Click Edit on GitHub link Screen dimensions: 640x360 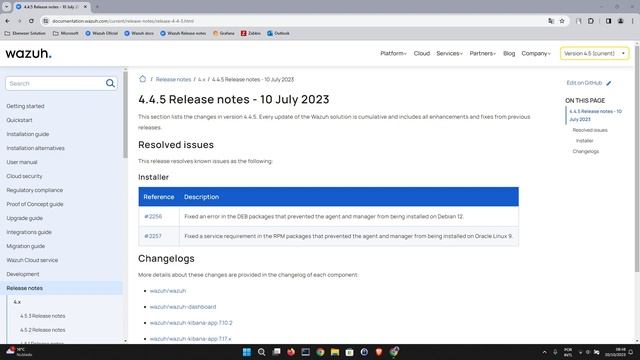pyautogui.click(x=584, y=83)
